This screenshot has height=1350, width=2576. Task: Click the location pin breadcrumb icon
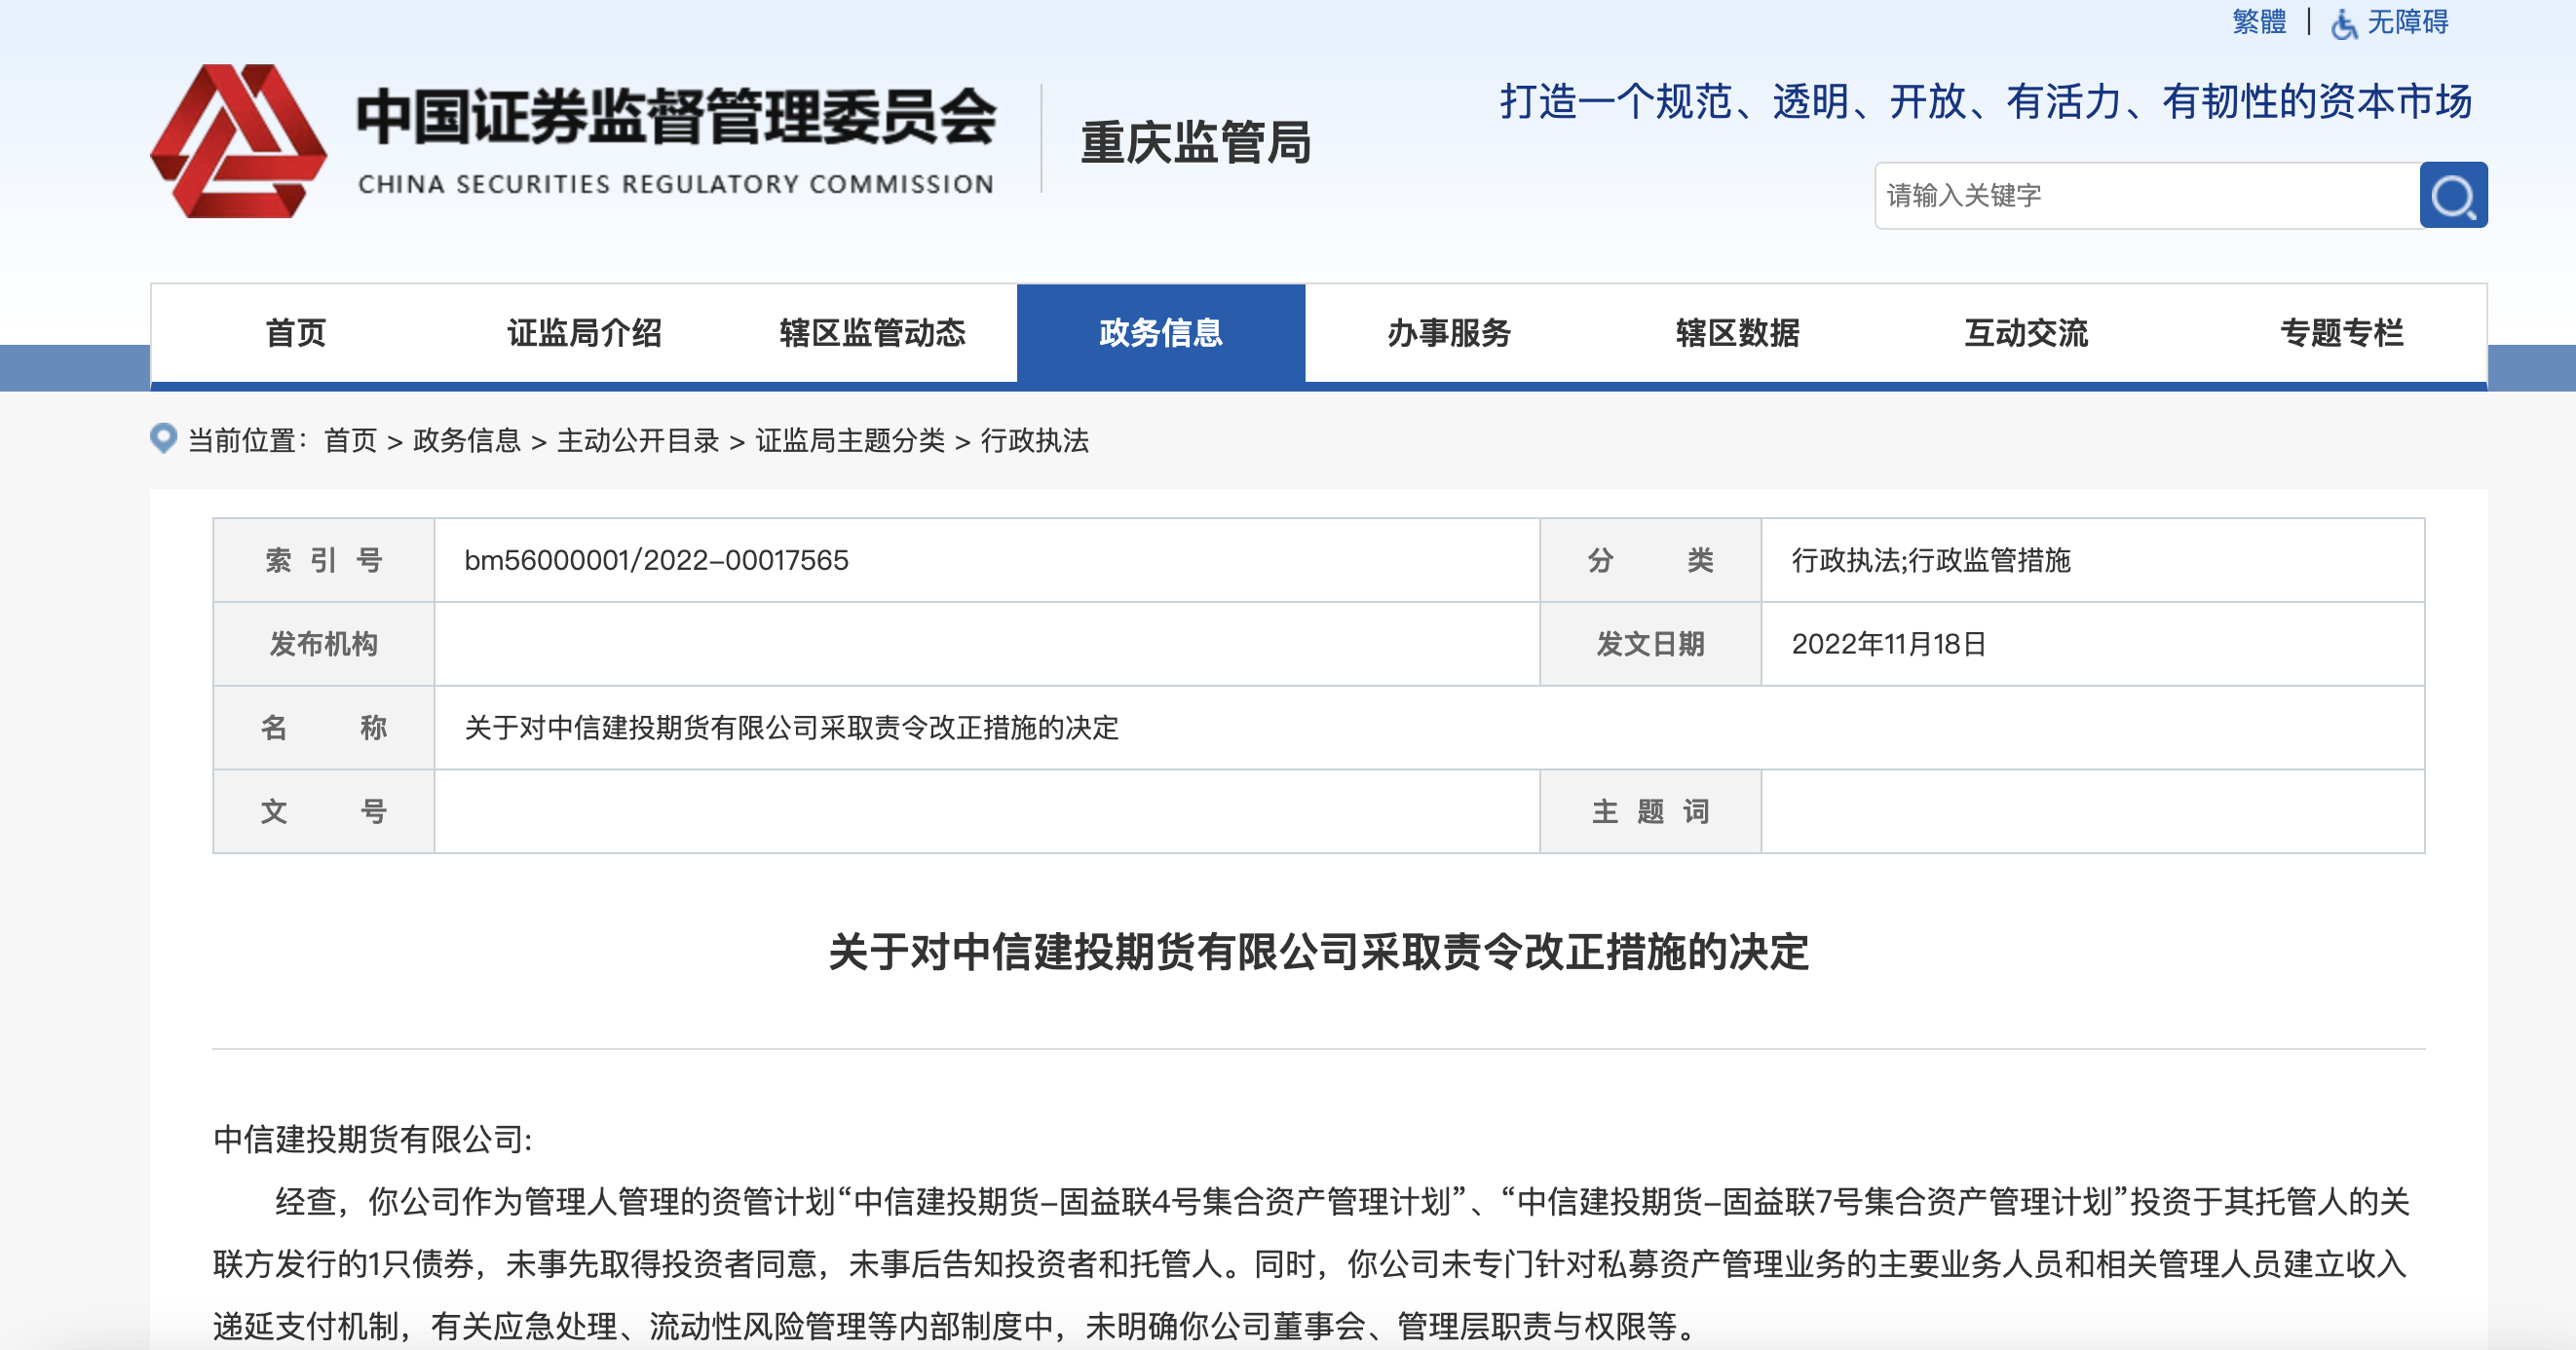pos(163,438)
